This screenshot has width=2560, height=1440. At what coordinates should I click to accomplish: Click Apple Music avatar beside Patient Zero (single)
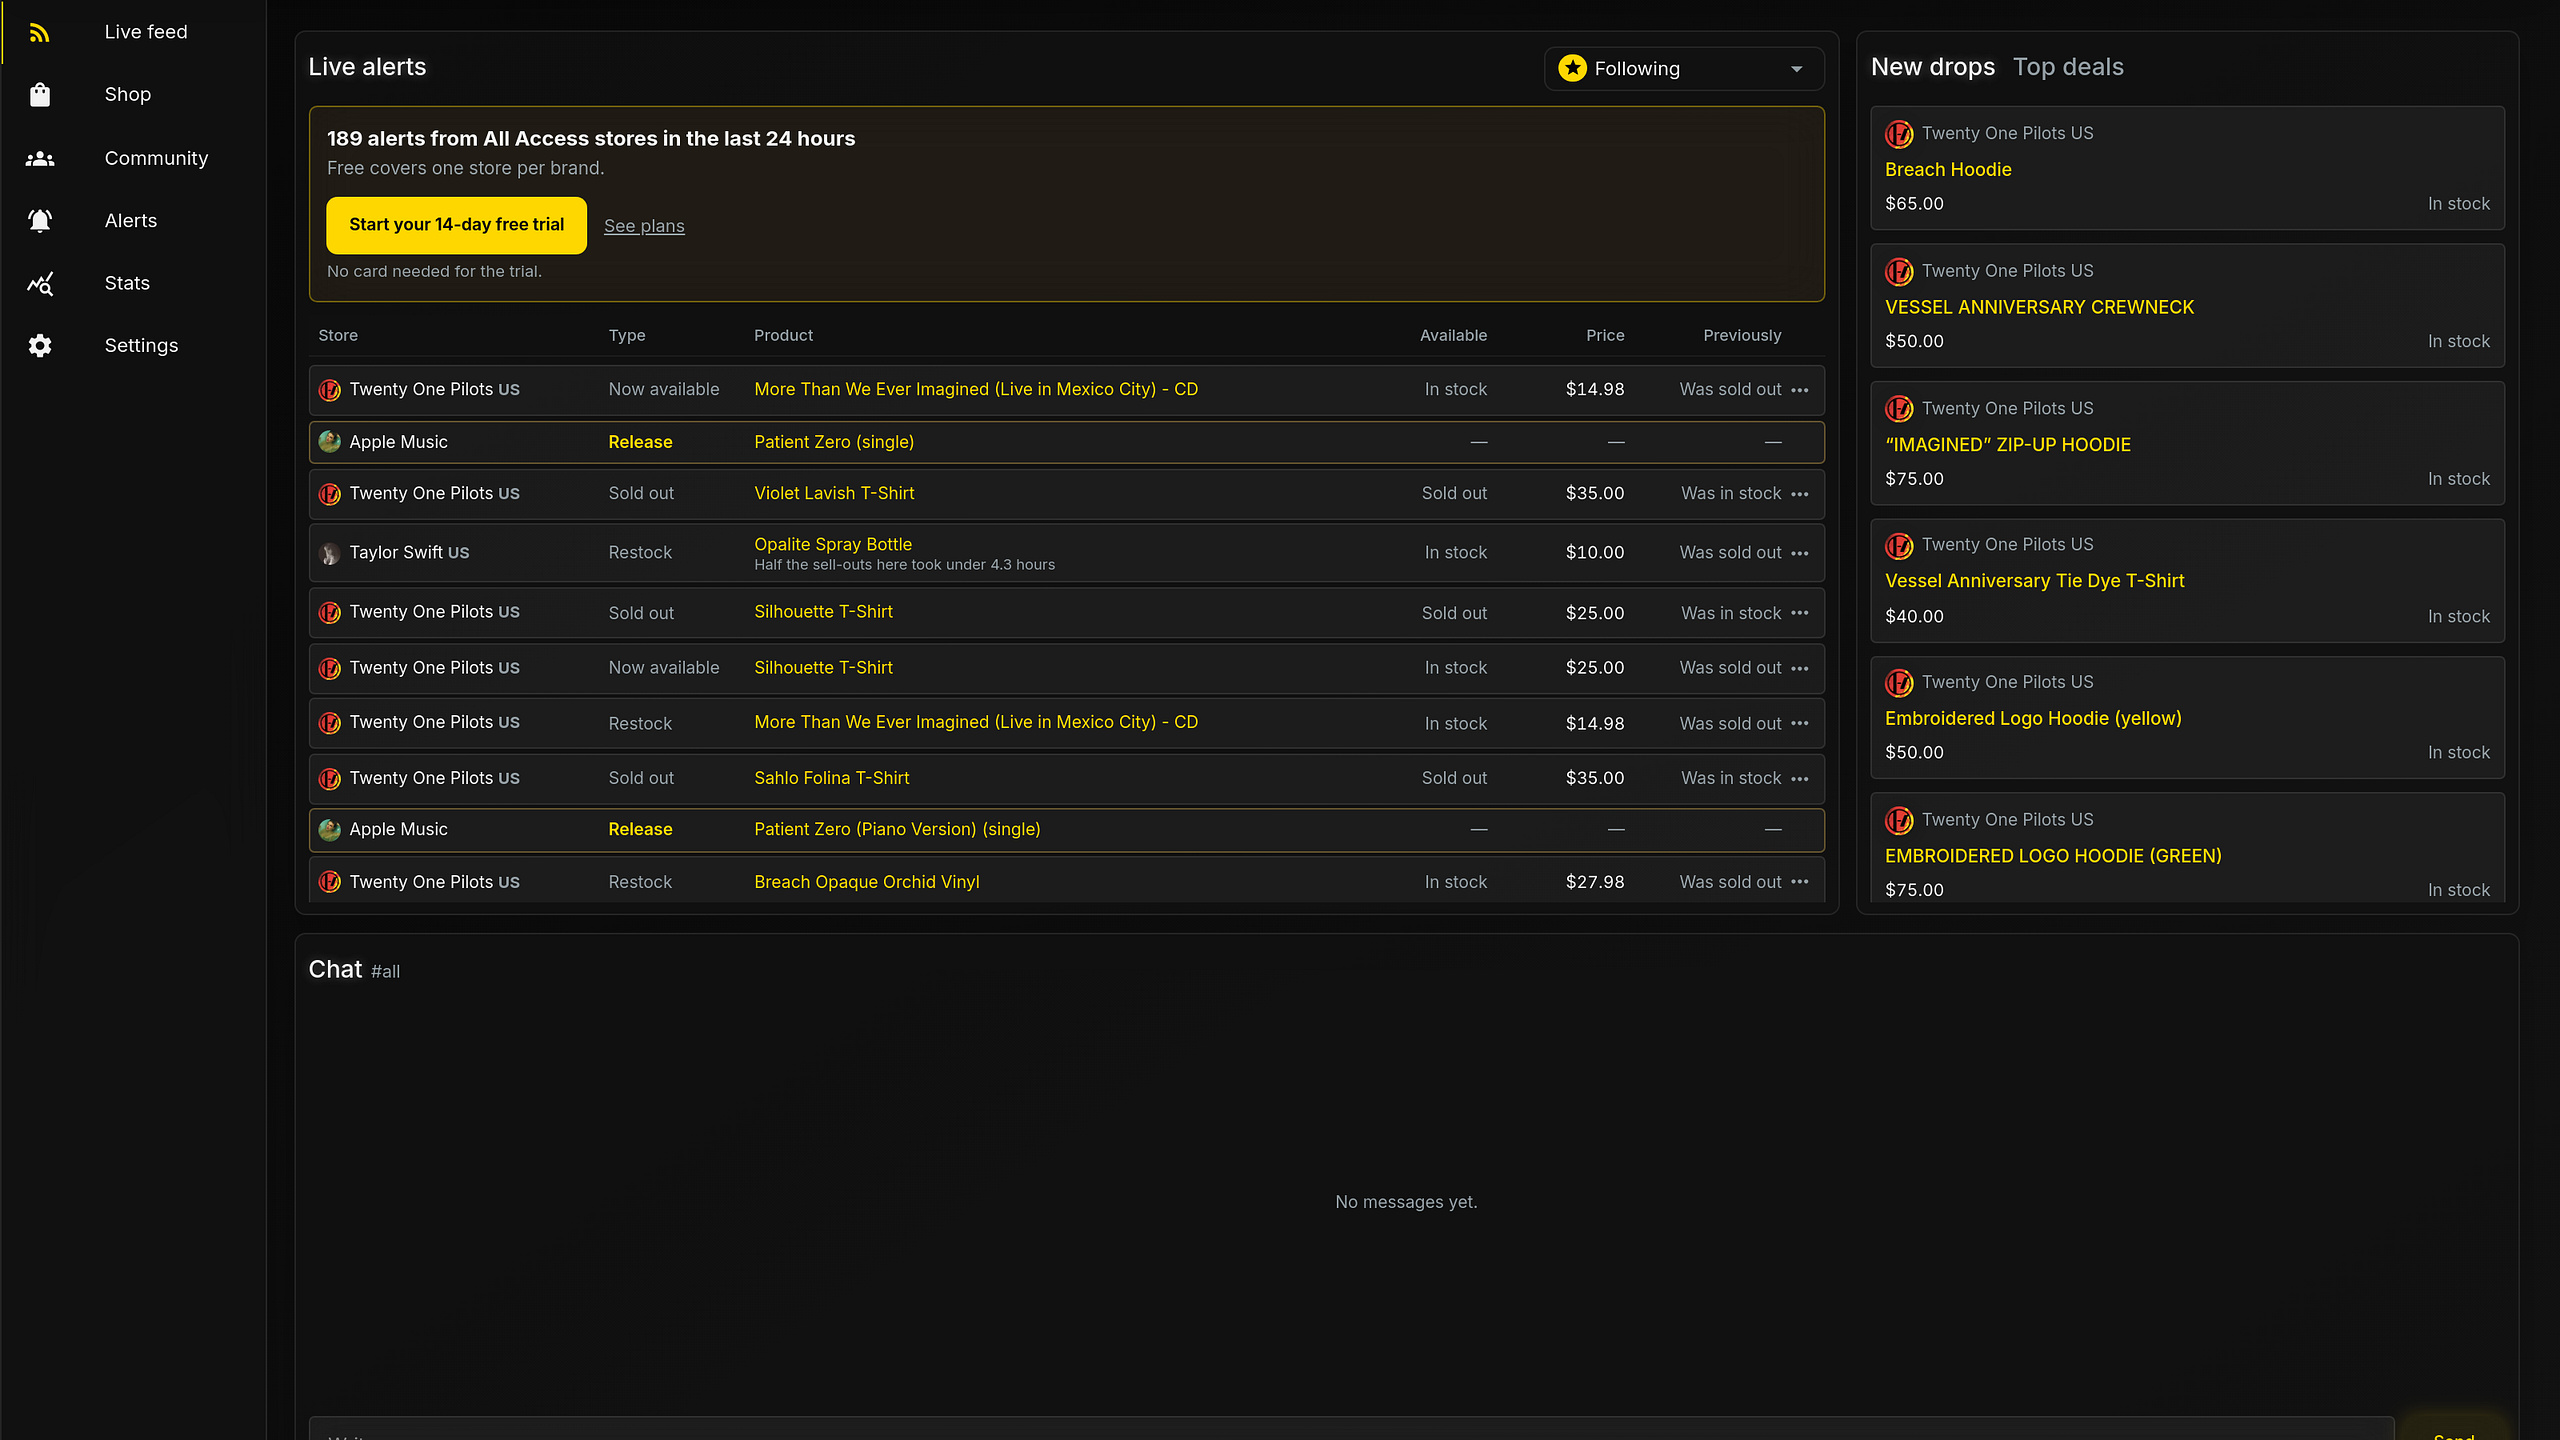pos(329,441)
